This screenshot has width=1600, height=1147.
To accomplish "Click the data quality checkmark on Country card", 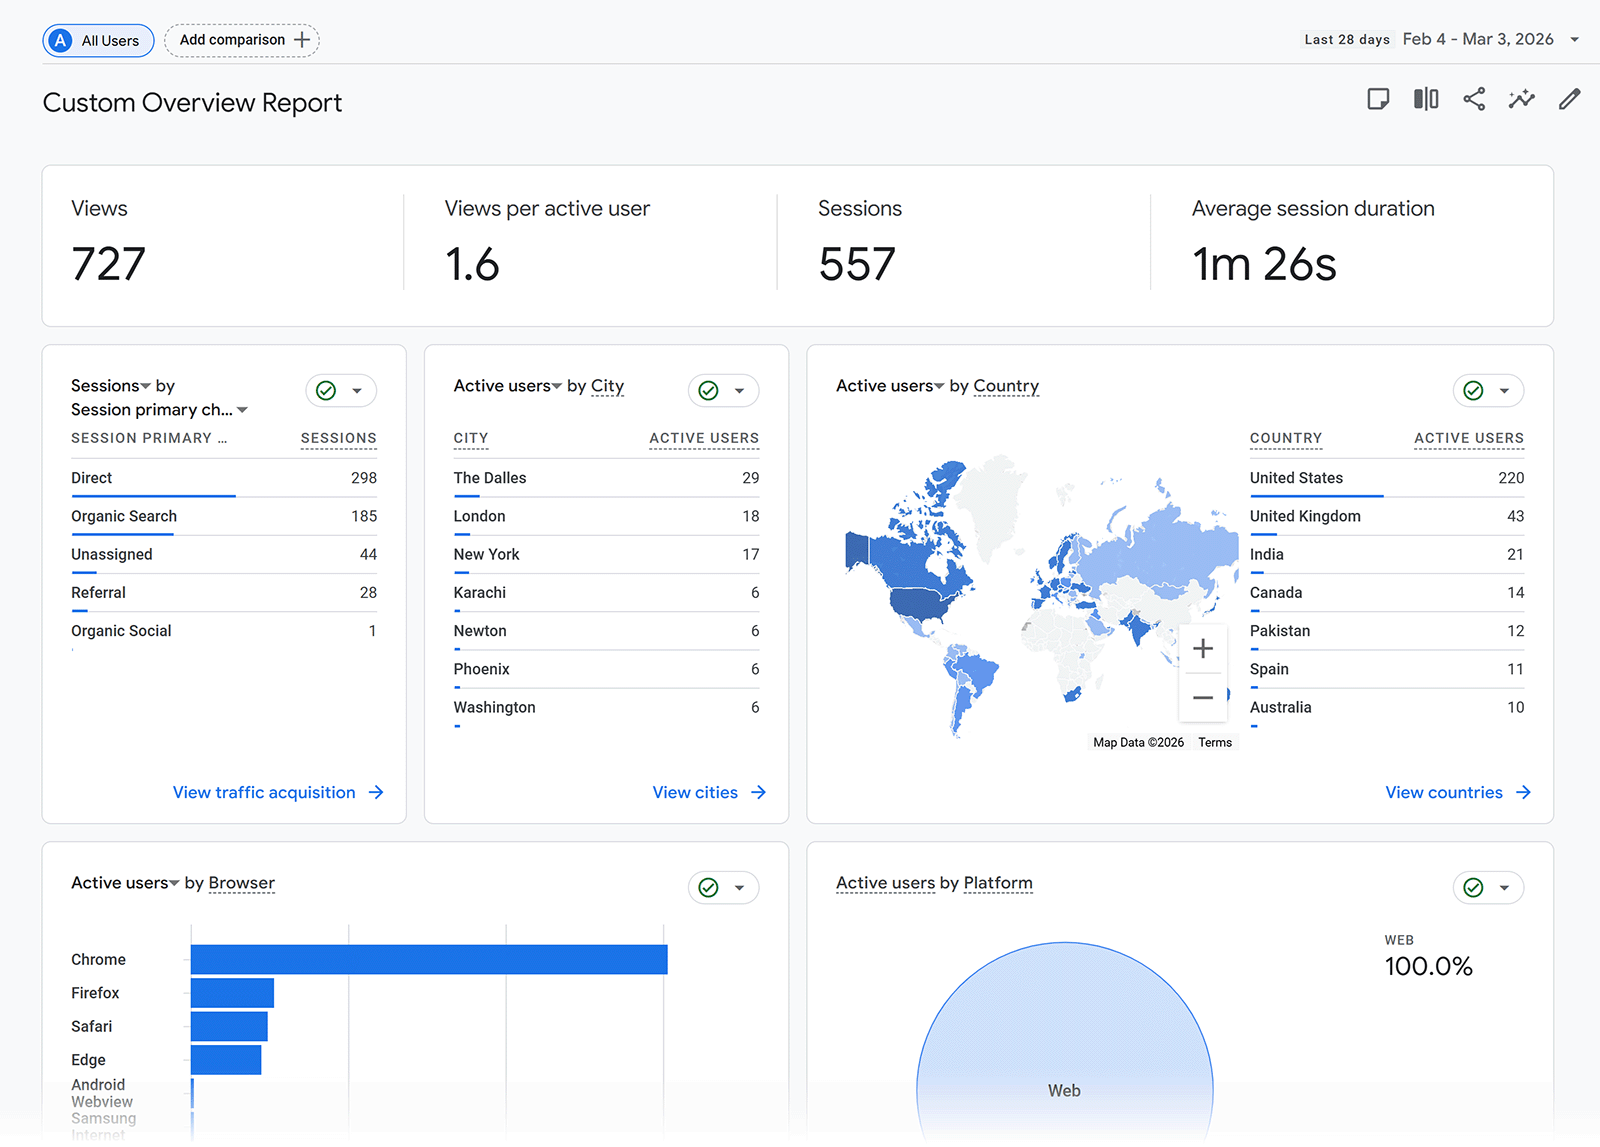I will click(x=1473, y=390).
